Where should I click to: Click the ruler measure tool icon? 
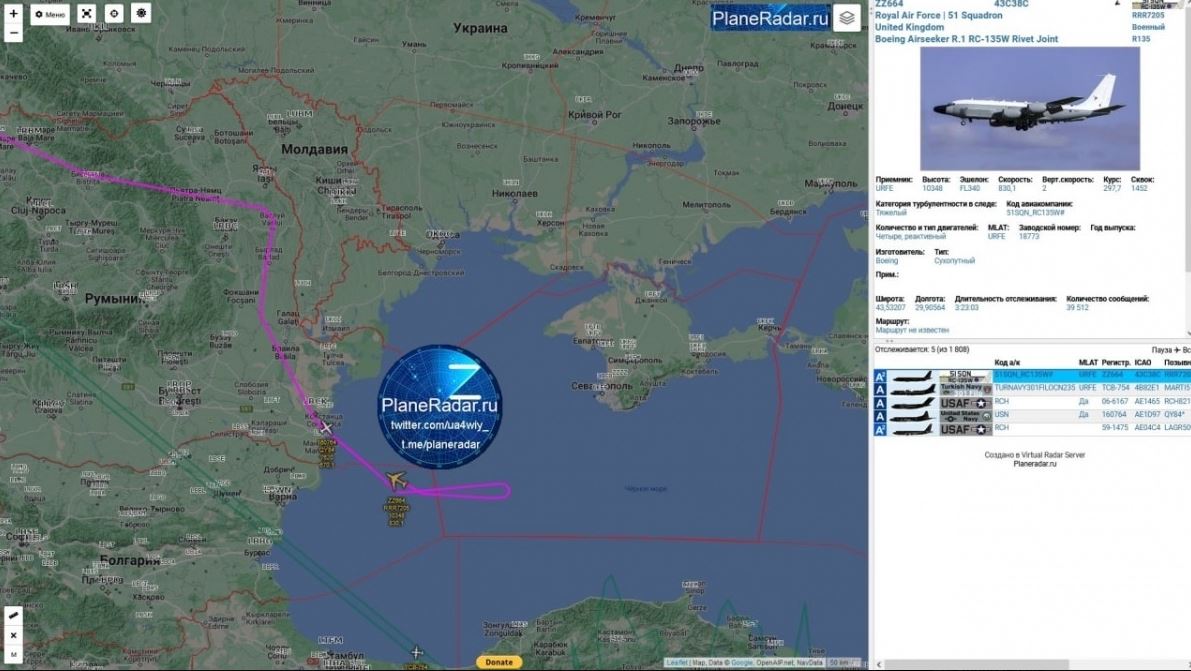[x=13, y=616]
